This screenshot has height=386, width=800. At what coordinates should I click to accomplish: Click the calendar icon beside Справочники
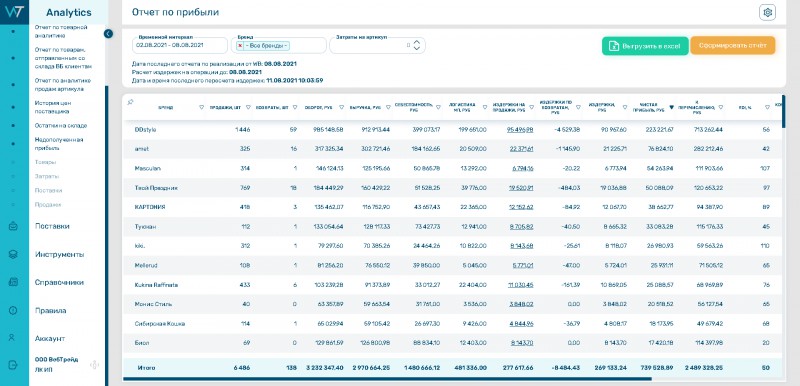[x=13, y=282]
